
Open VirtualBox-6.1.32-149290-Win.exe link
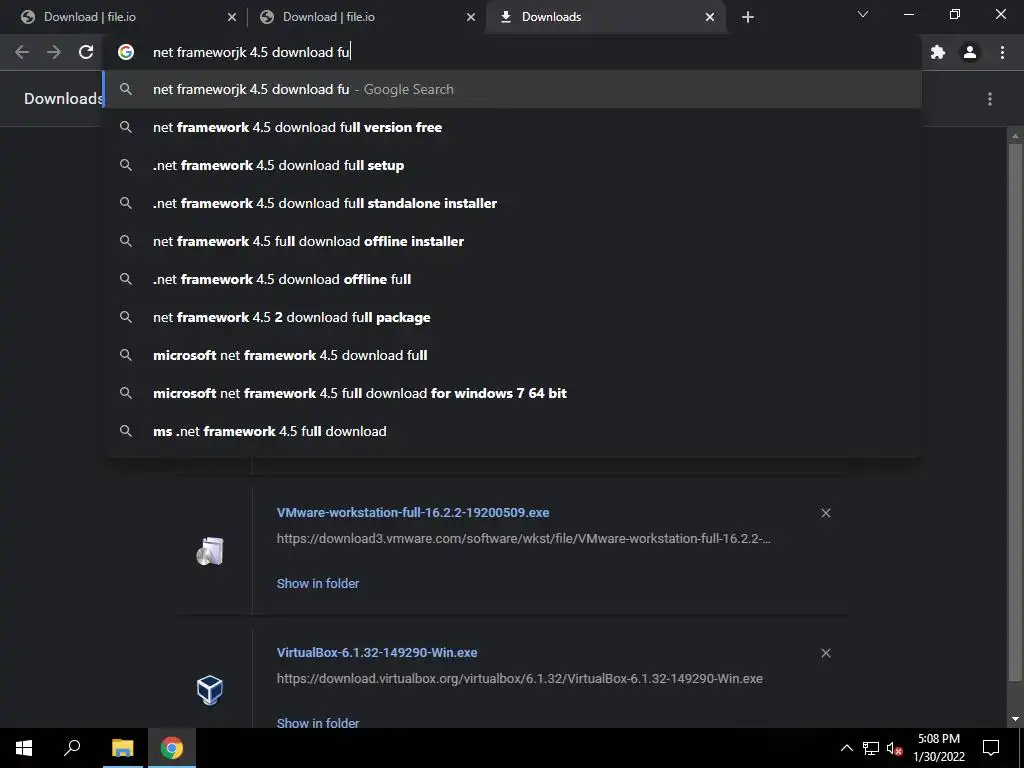tap(377, 652)
